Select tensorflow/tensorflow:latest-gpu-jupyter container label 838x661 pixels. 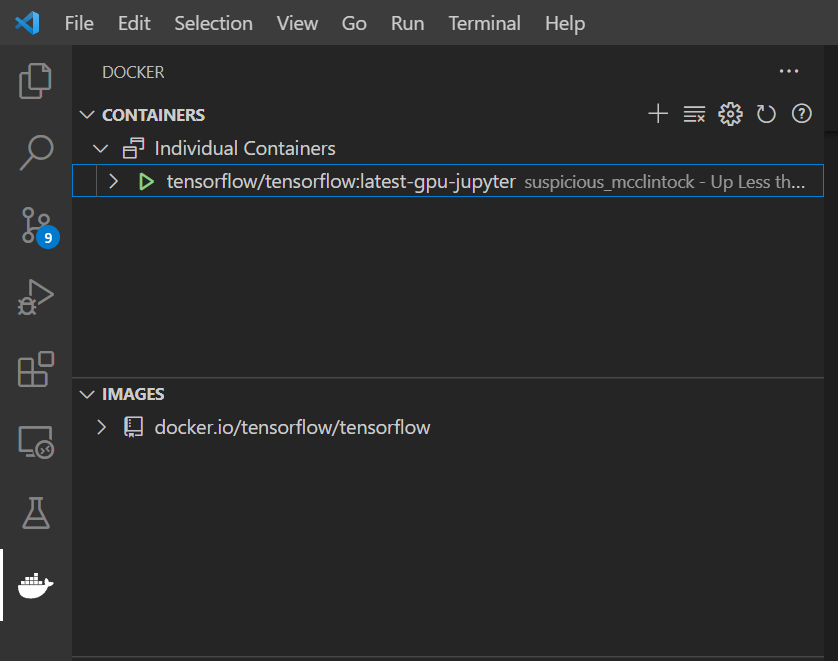(x=341, y=182)
